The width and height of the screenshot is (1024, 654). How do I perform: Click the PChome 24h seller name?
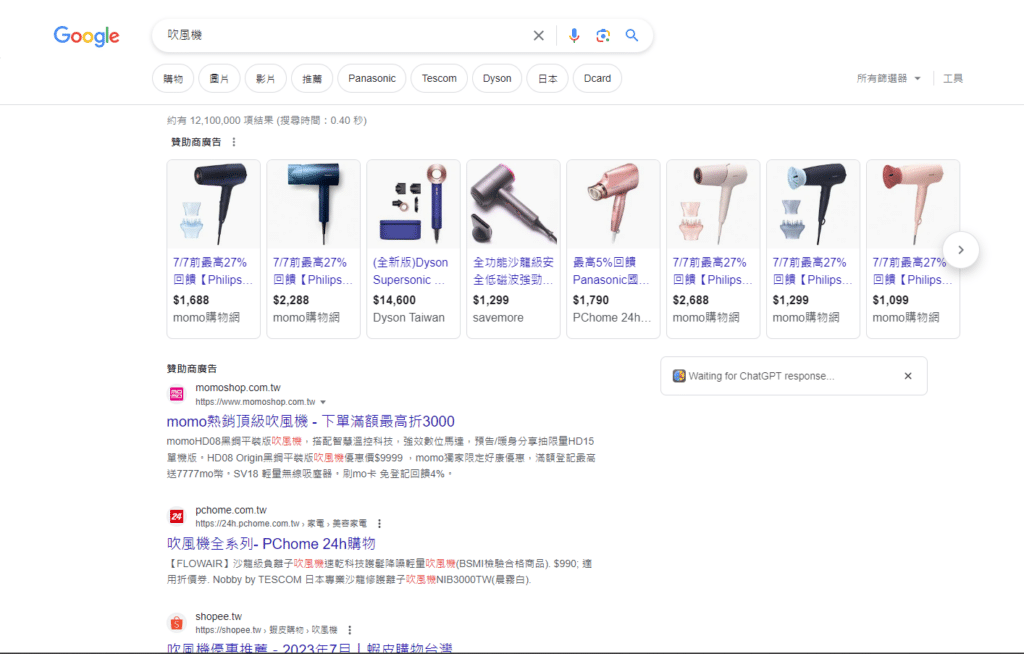[x=612, y=318]
